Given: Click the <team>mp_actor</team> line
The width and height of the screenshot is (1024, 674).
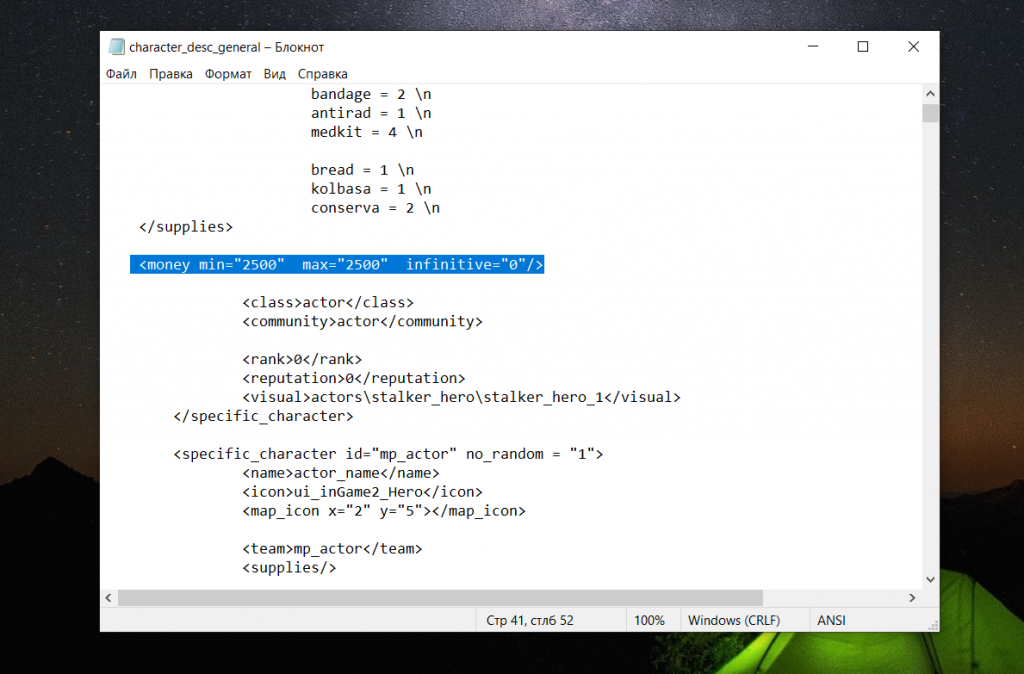Looking at the screenshot, I should (332, 549).
